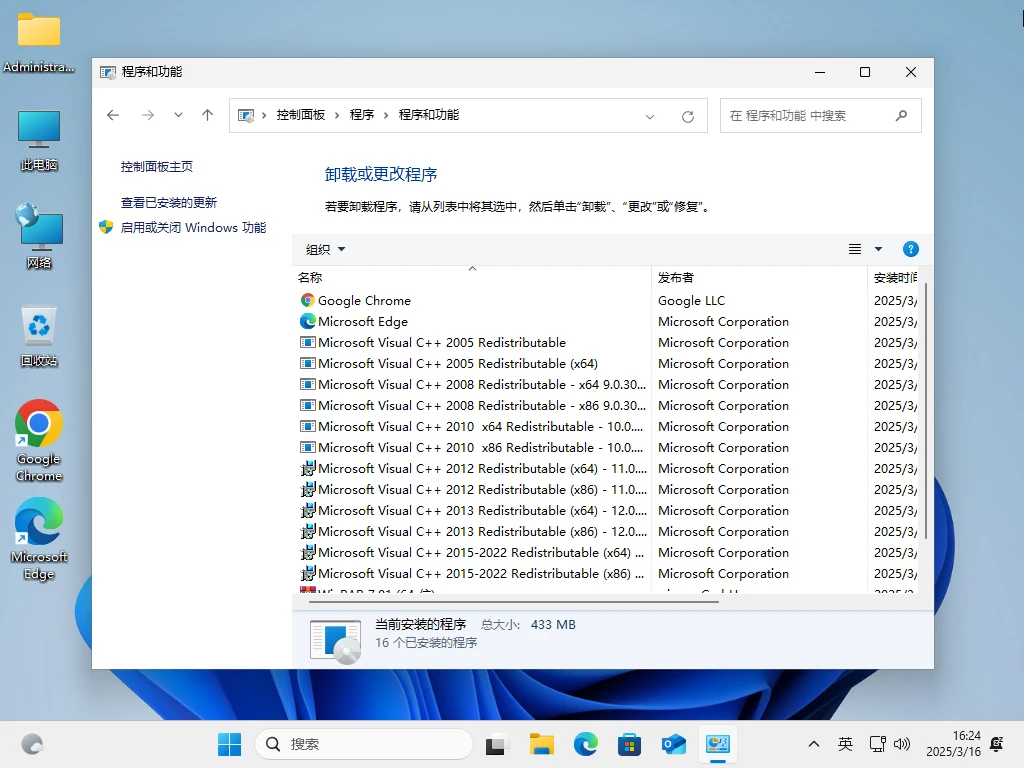Select Visual C++ 2012 Redistributable (x86) row
The height and width of the screenshot is (768, 1024).
[472, 489]
